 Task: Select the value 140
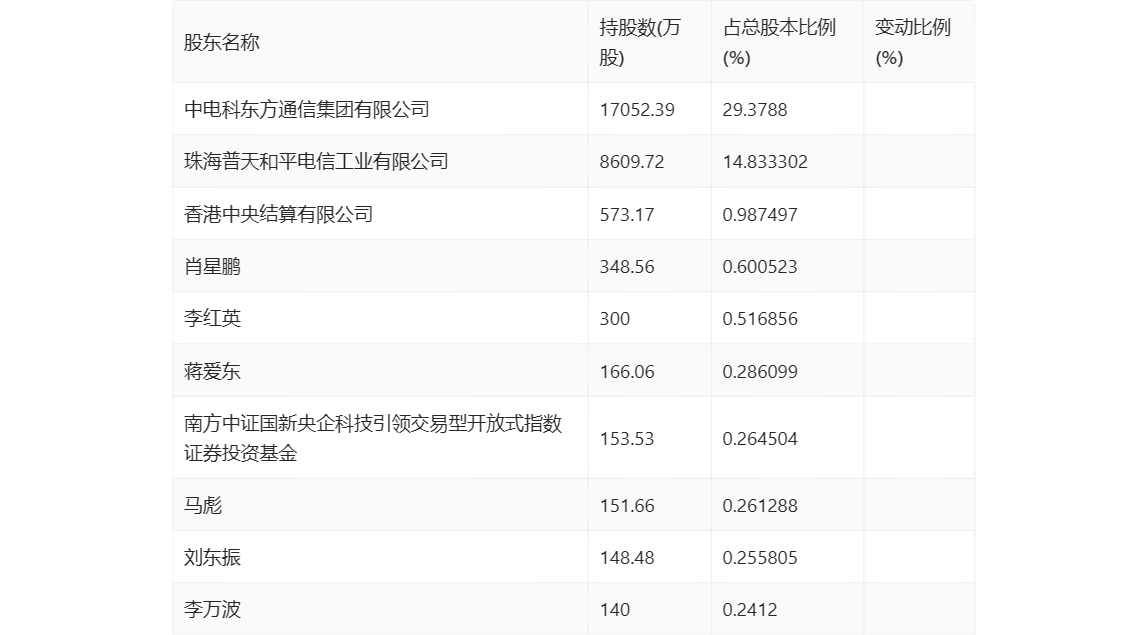coord(614,609)
